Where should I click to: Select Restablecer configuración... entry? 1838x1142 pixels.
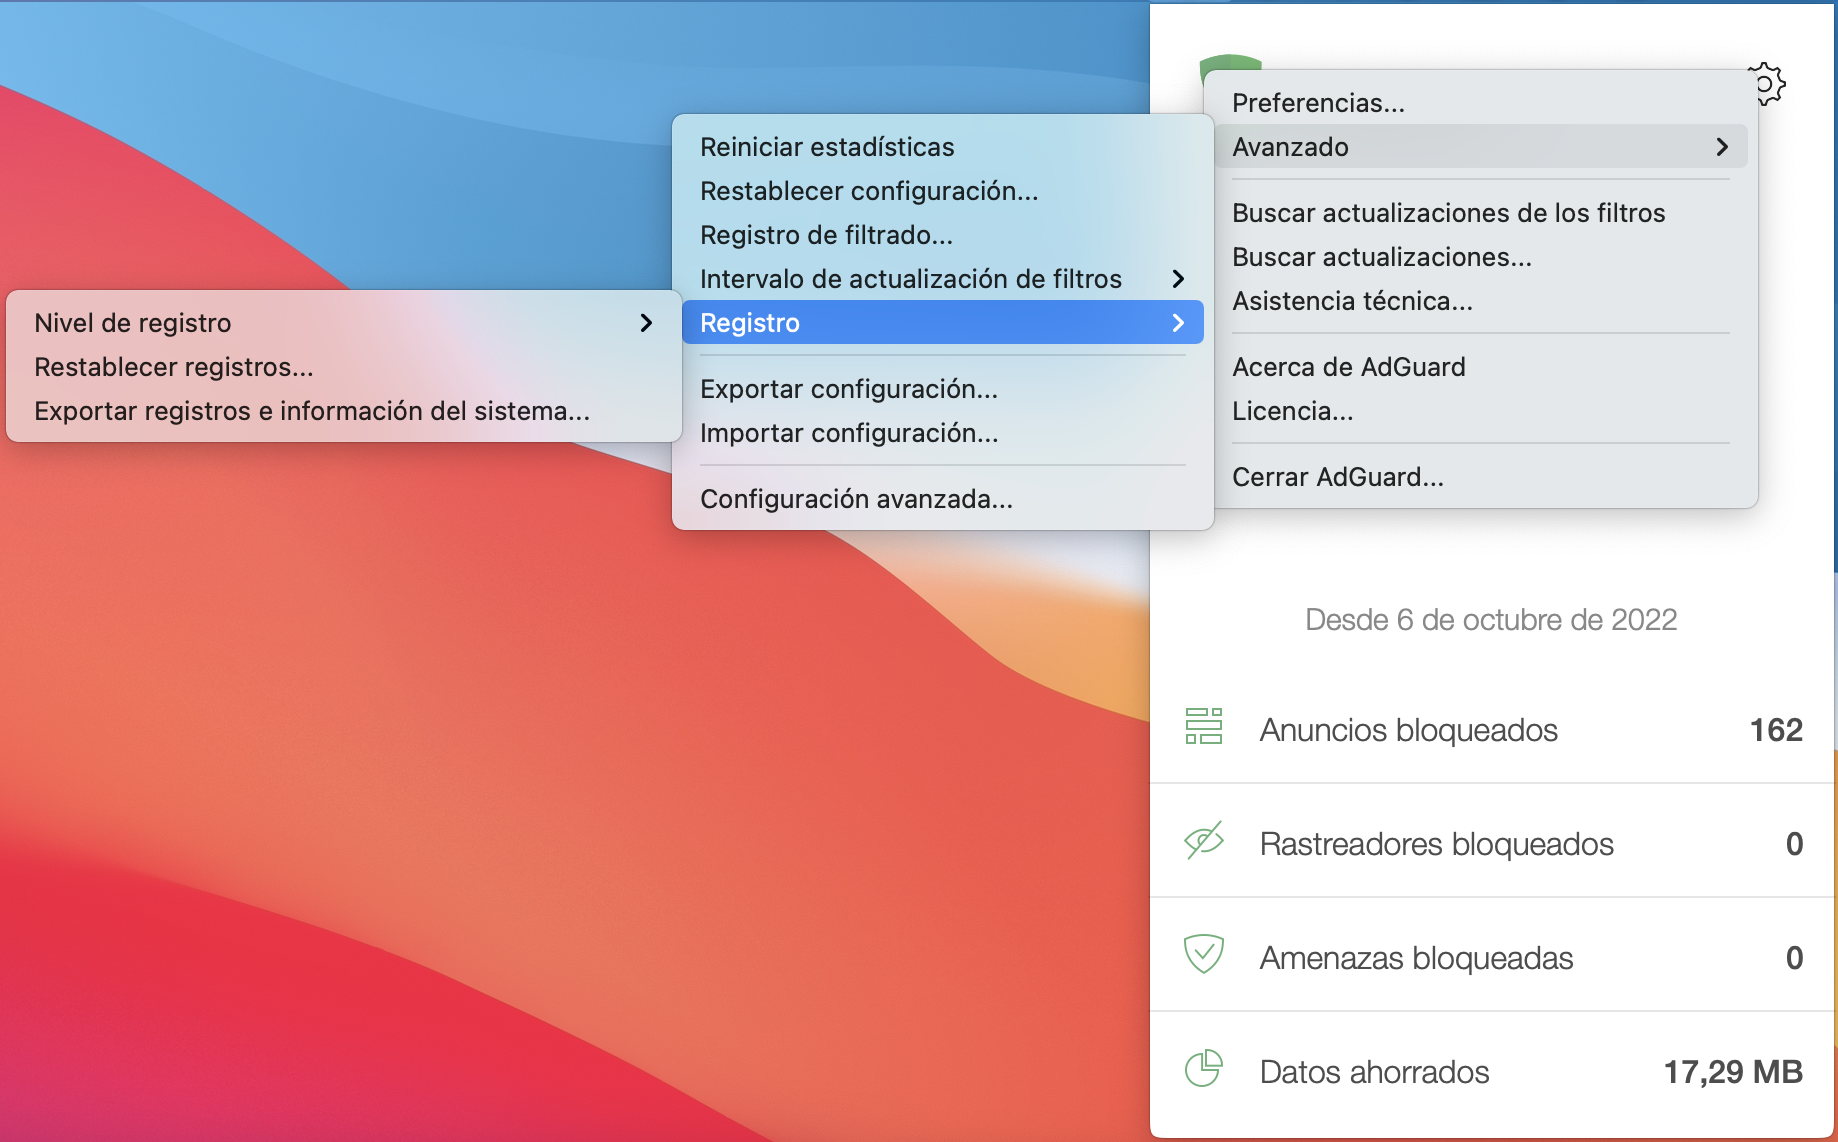(942, 191)
